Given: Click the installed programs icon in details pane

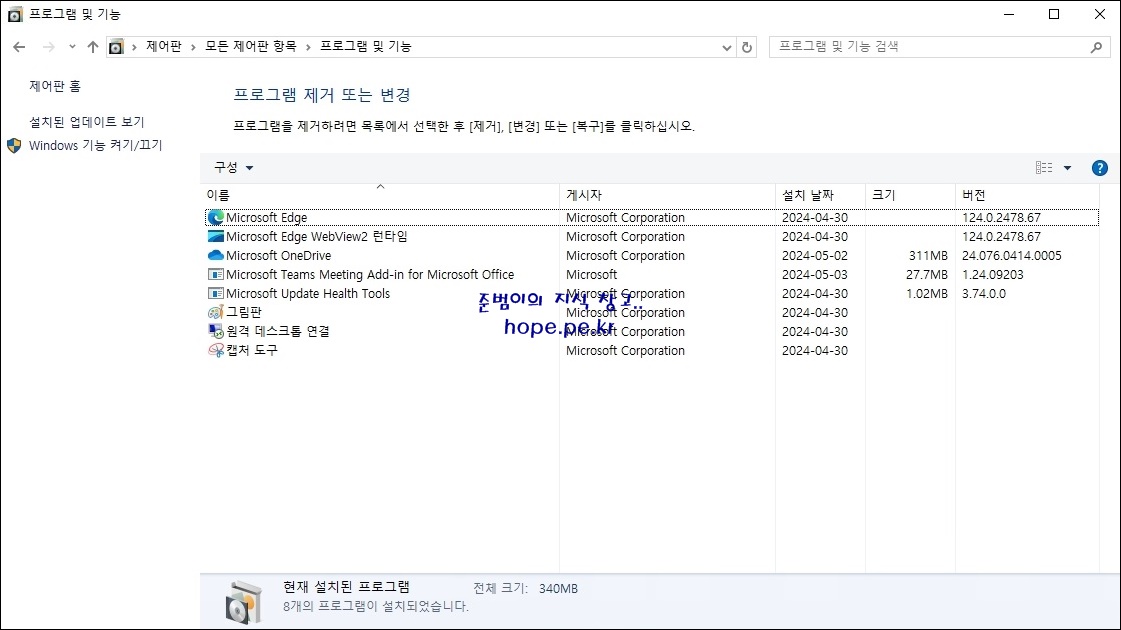Looking at the screenshot, I should [x=244, y=602].
